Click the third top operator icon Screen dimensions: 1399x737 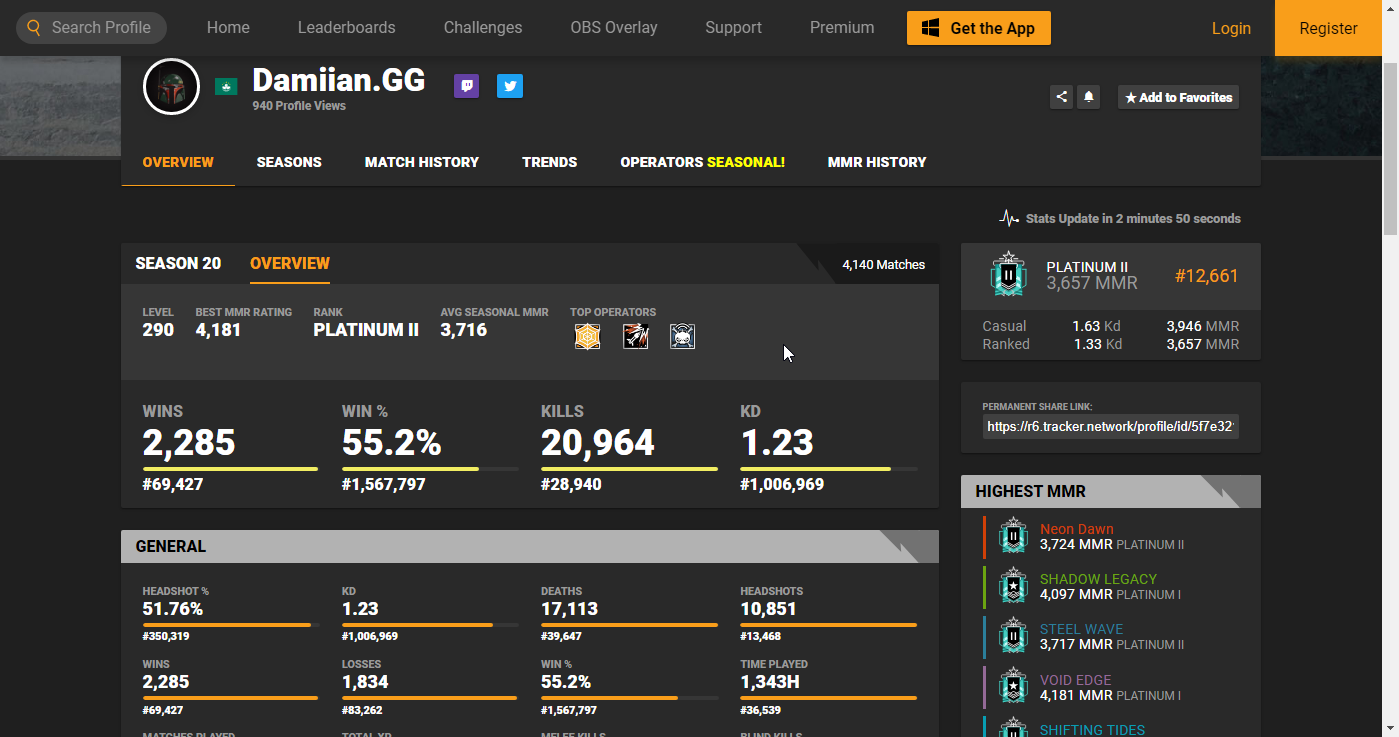click(682, 337)
